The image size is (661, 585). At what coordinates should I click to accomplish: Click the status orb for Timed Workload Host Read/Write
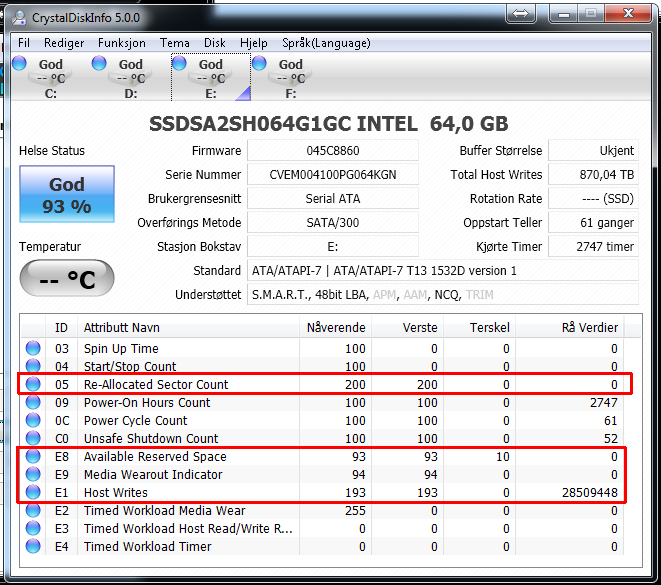click(33, 529)
